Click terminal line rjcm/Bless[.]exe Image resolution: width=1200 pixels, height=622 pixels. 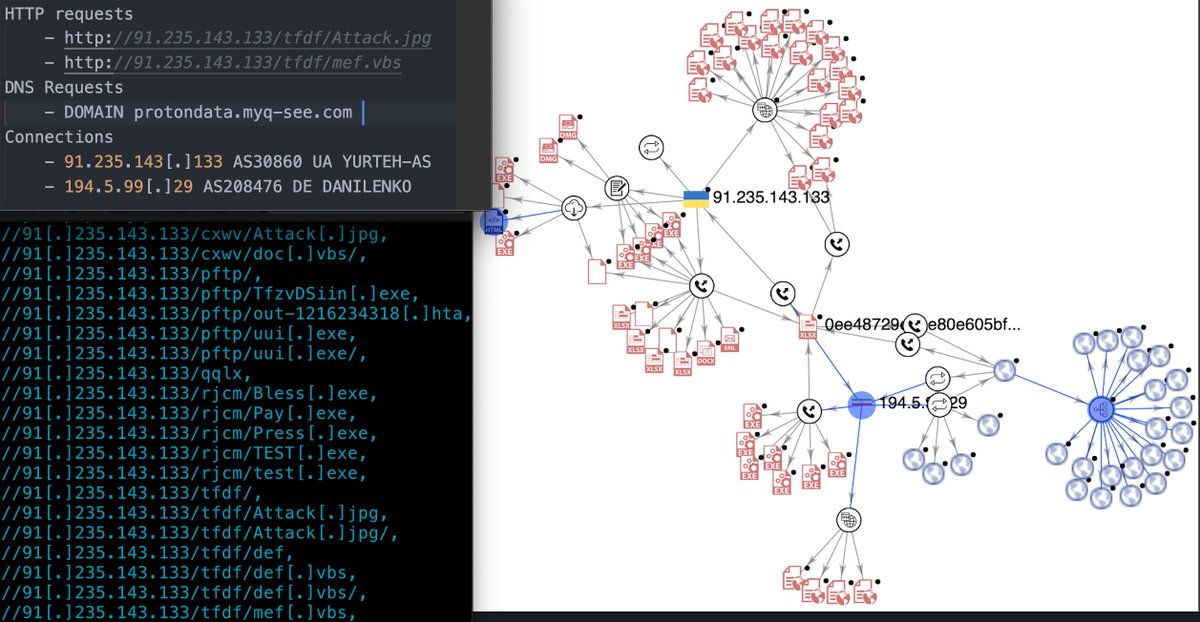190,394
